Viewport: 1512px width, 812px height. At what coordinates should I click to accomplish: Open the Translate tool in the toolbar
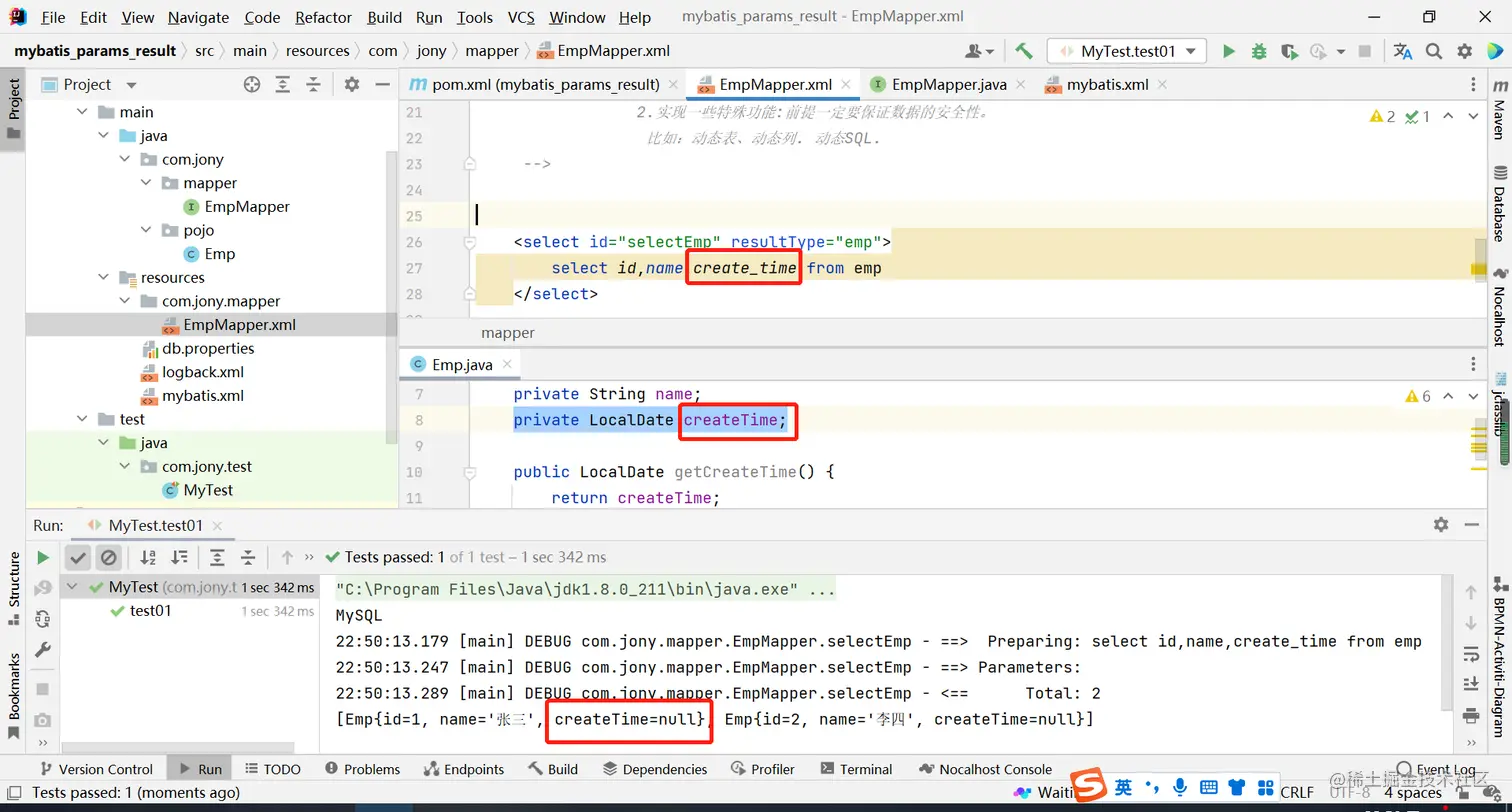point(1403,51)
